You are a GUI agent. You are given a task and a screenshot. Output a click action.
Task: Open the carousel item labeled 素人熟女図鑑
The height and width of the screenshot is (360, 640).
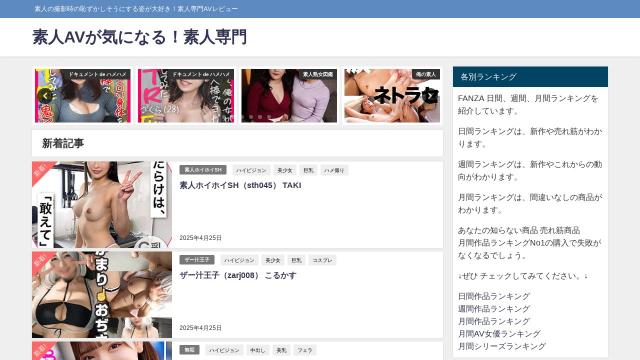coord(289,96)
